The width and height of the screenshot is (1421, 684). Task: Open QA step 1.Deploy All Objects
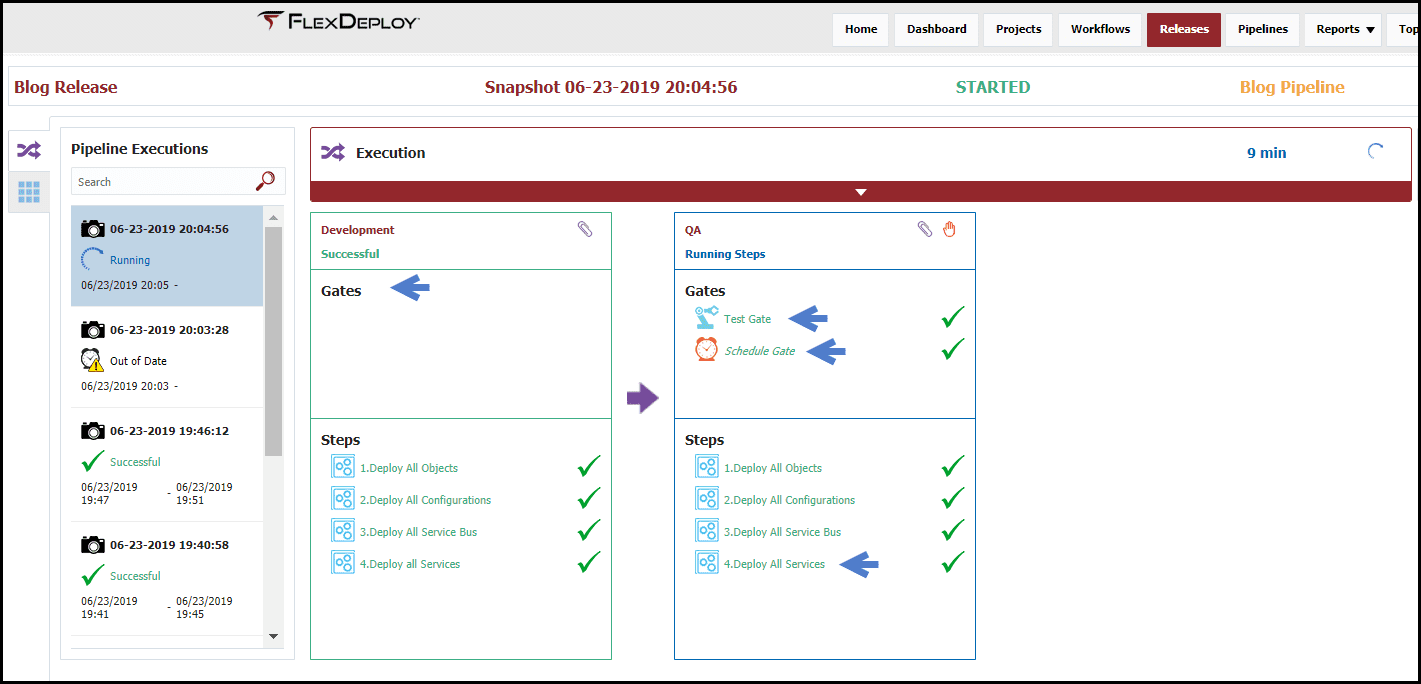[x=773, y=468]
